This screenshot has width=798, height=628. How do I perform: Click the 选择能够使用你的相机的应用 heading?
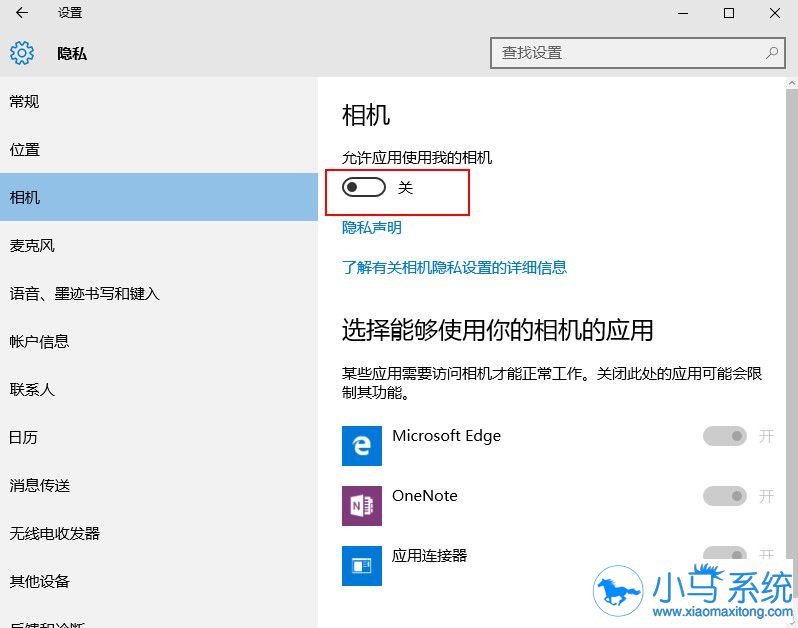(497, 330)
